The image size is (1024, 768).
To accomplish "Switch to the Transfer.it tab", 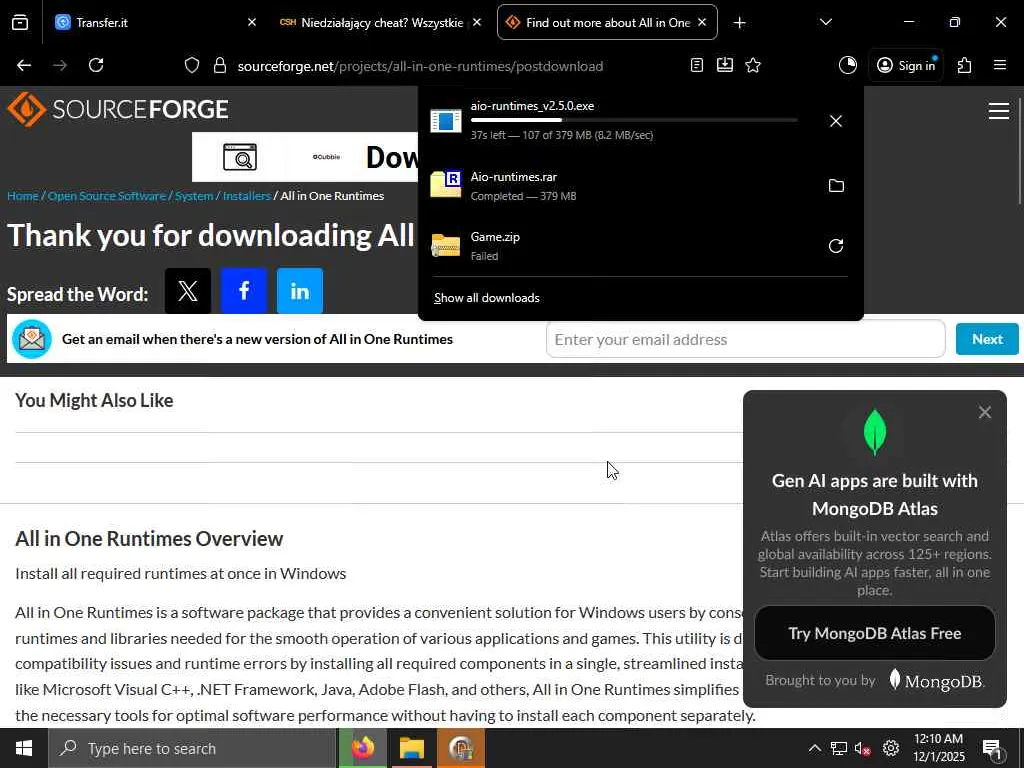I will [155, 22].
